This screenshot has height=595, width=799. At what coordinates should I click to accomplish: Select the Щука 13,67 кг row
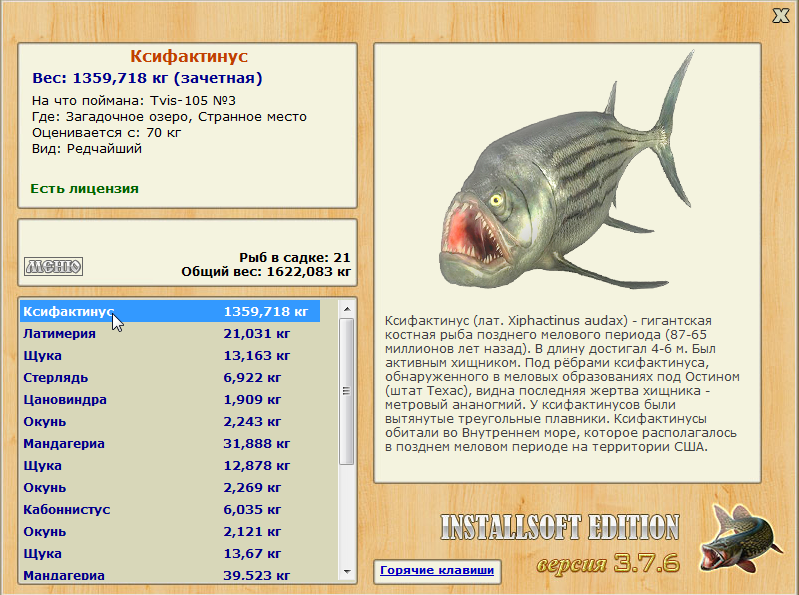point(170,553)
